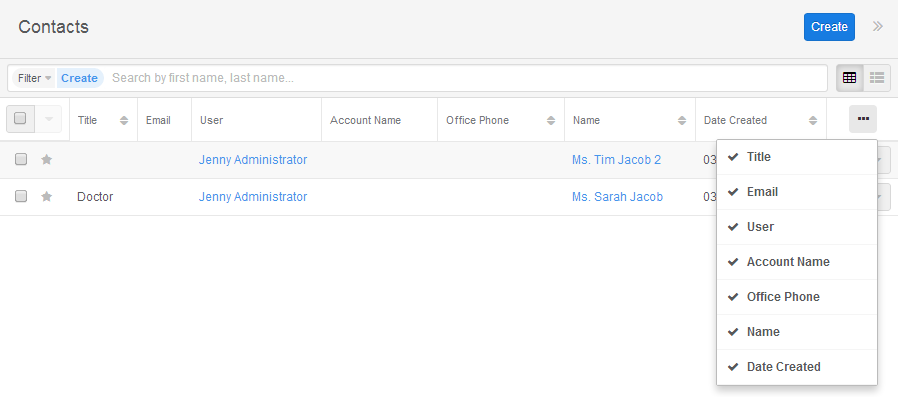Star the Ms. Tim Jacob 2 contact
The image size is (898, 397).
click(47, 160)
